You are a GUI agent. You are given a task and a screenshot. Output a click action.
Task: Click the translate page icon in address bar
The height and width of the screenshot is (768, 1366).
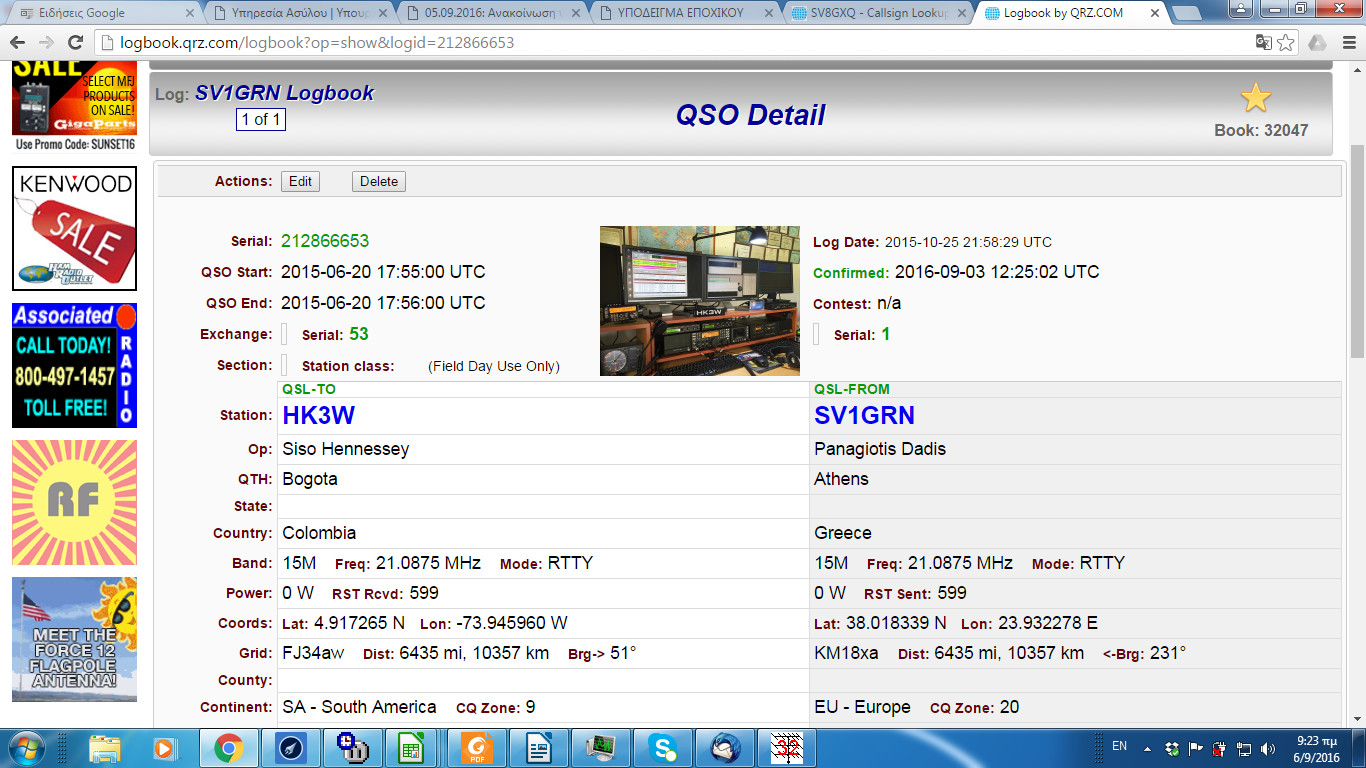pyautogui.click(x=1263, y=43)
